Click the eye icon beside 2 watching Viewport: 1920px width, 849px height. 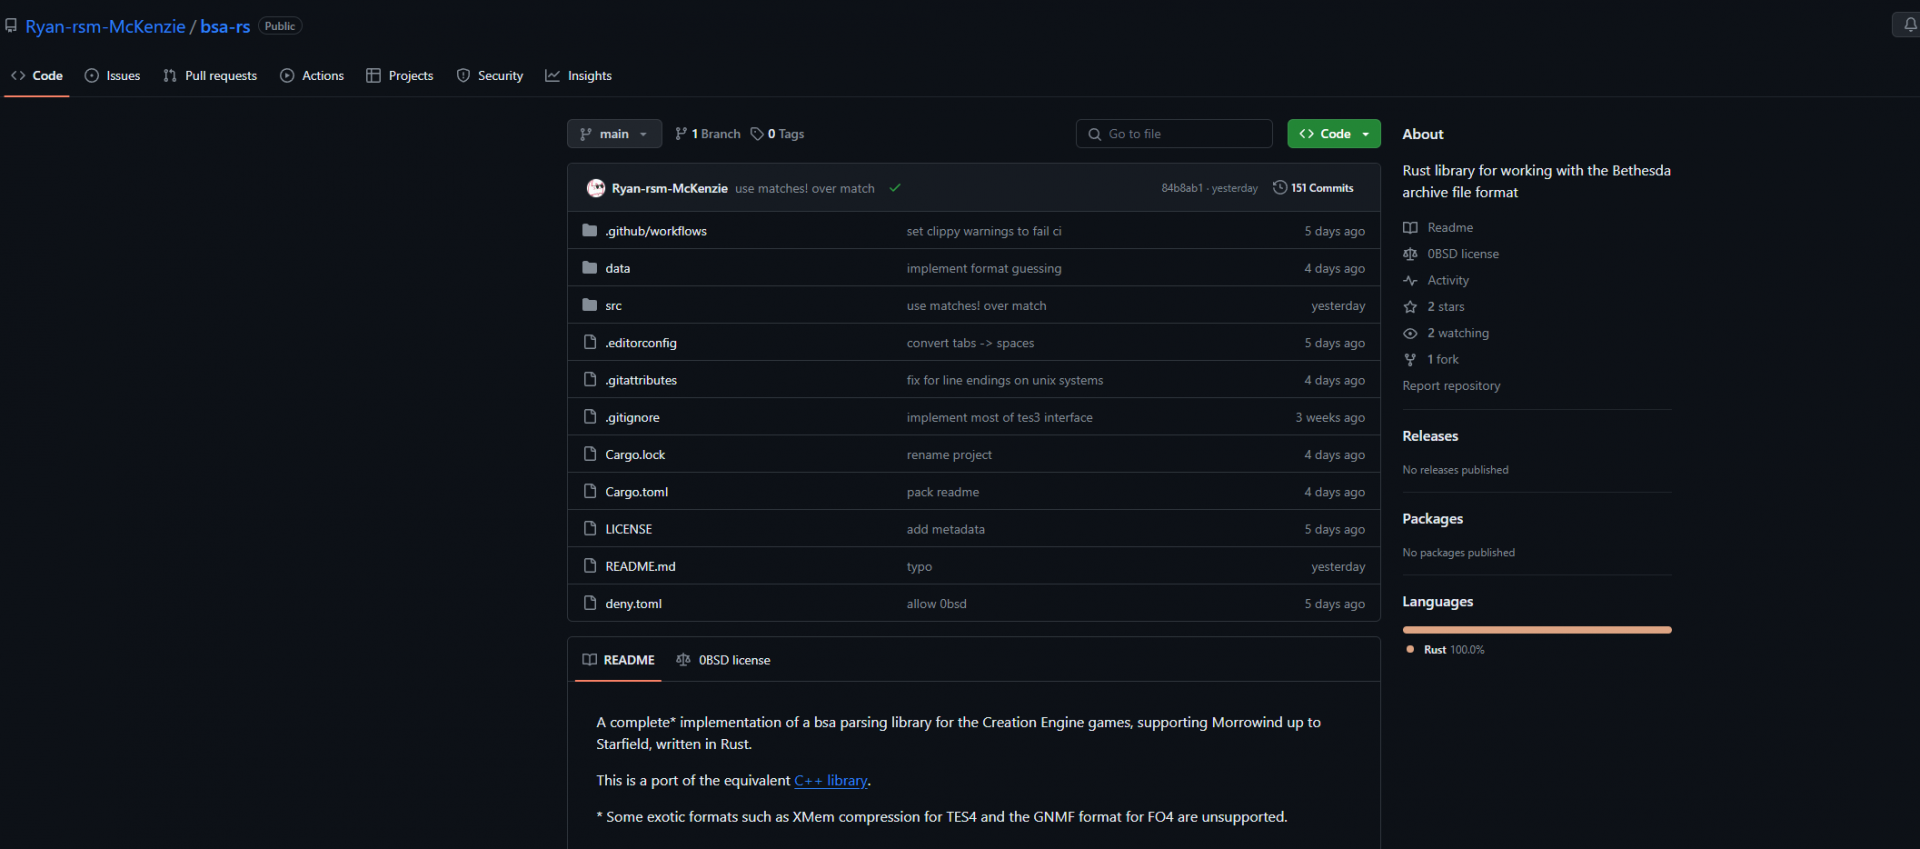click(x=1410, y=333)
